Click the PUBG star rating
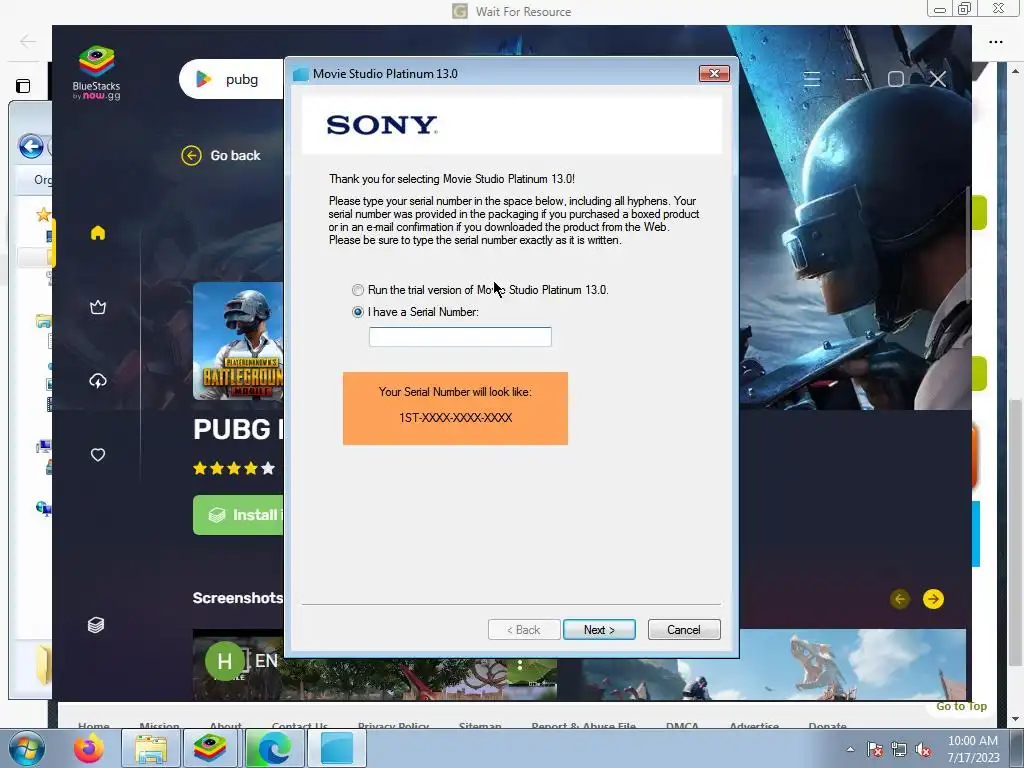The image size is (1024, 768). click(234, 468)
